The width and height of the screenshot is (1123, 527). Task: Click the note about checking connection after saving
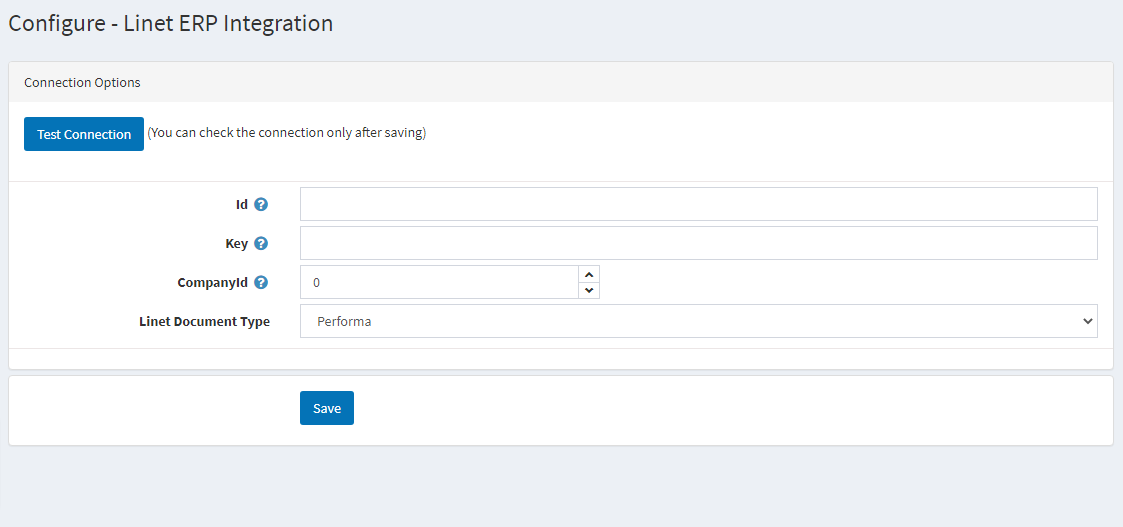click(286, 133)
